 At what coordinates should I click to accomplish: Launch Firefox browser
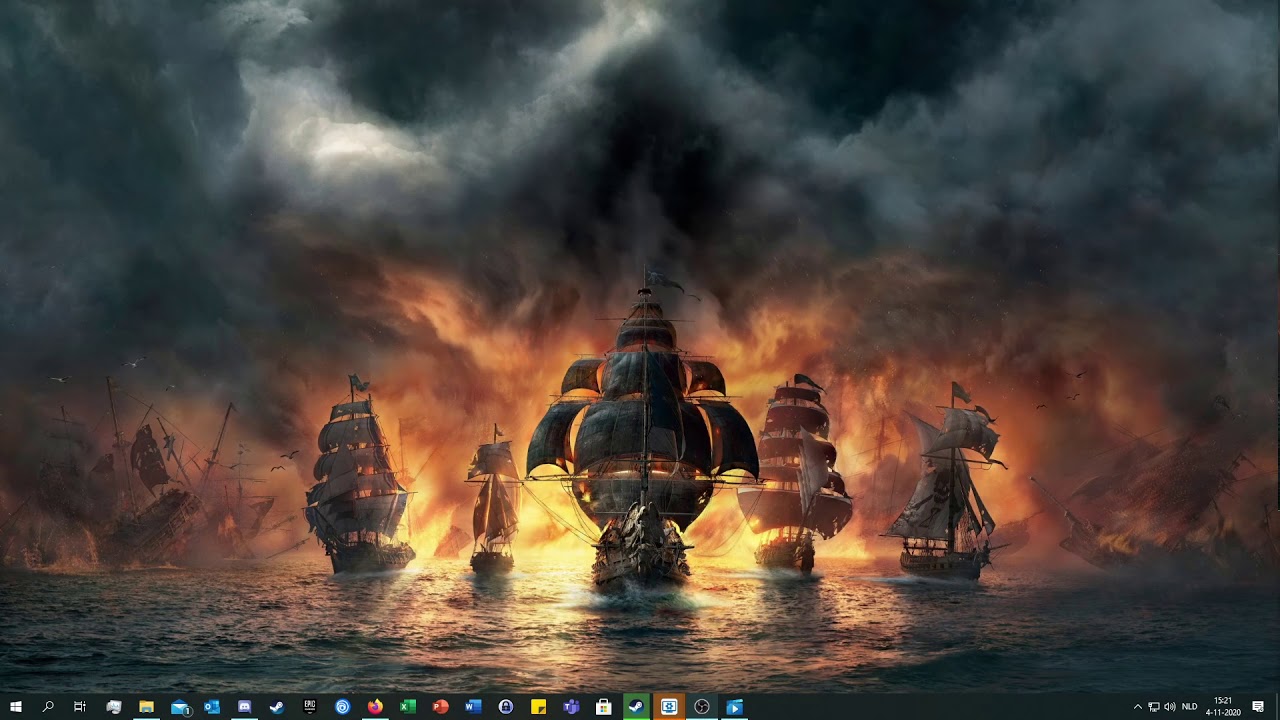(x=375, y=707)
